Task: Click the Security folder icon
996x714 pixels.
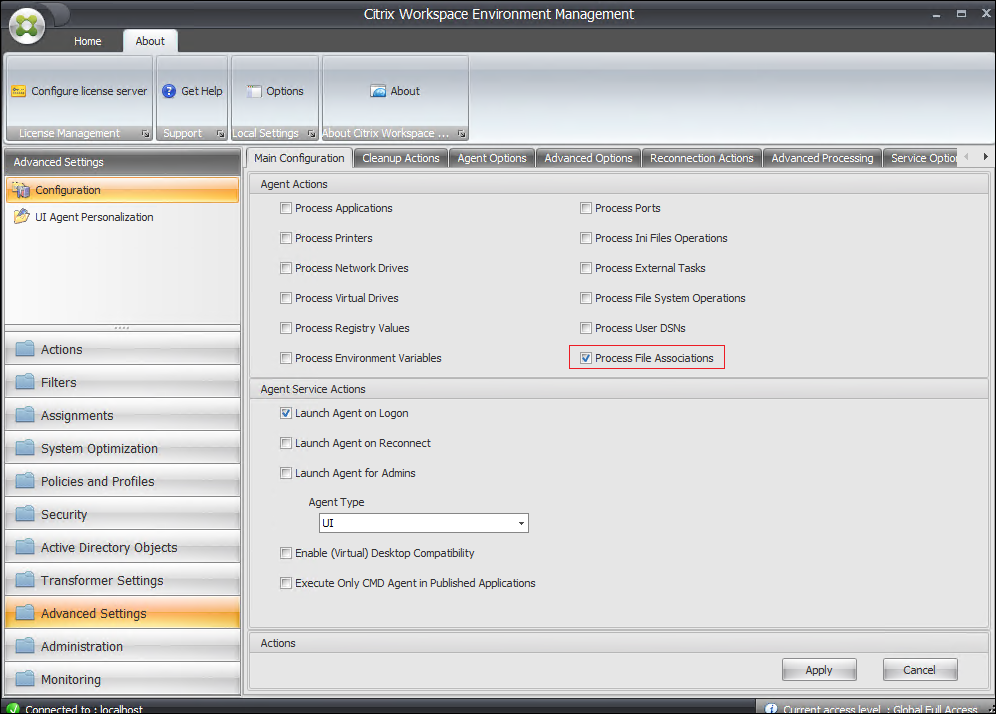Action: click(25, 514)
